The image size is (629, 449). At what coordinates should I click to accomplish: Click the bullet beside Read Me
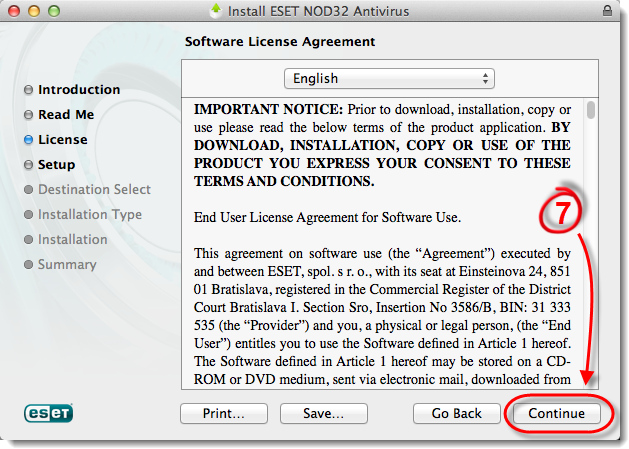(28, 115)
